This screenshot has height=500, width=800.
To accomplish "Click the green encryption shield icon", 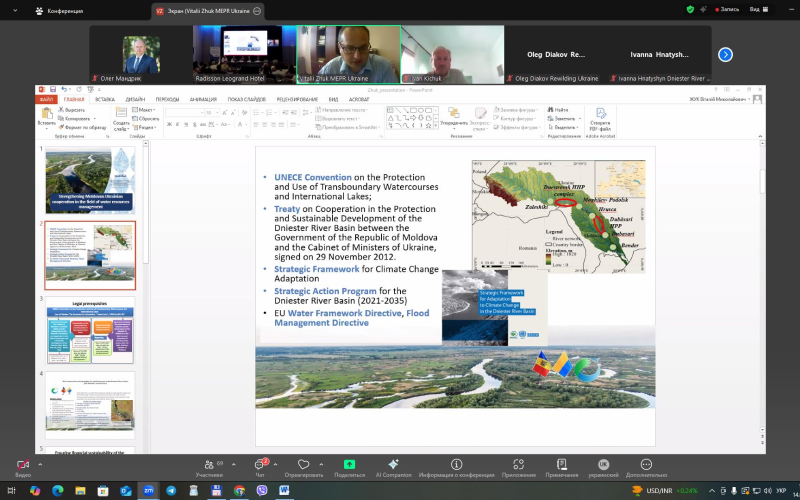I will [690, 10].
